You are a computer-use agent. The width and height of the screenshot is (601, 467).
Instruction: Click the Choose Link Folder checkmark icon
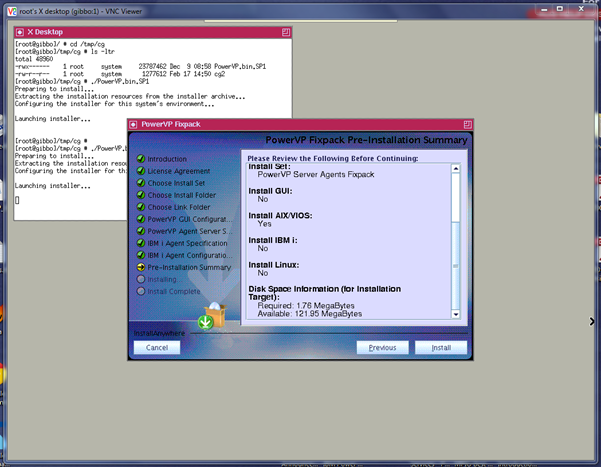(141, 207)
